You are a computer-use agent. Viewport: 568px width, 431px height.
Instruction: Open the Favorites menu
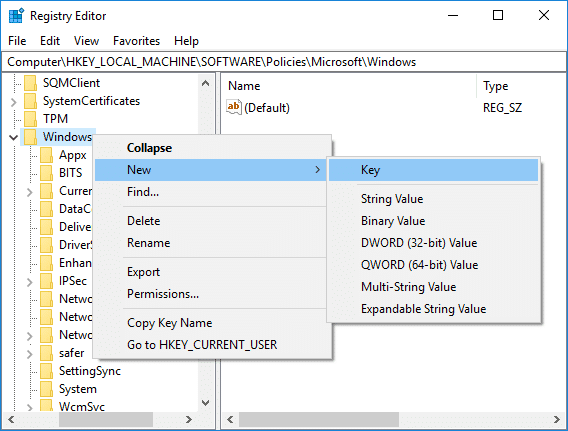pyautogui.click(x=137, y=41)
